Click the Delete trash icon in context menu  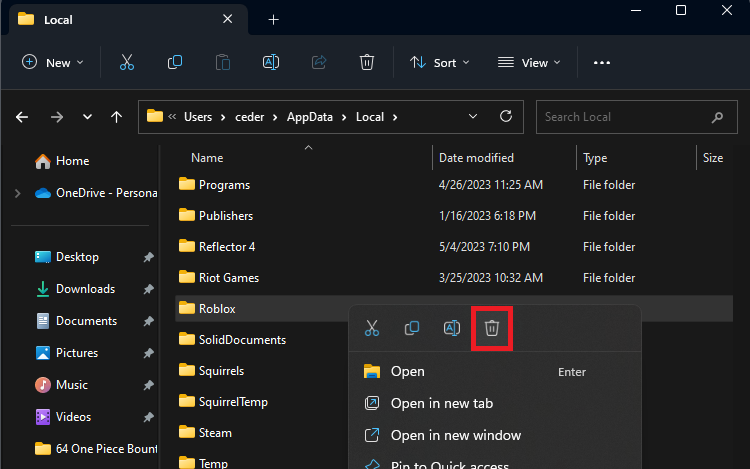coord(491,328)
